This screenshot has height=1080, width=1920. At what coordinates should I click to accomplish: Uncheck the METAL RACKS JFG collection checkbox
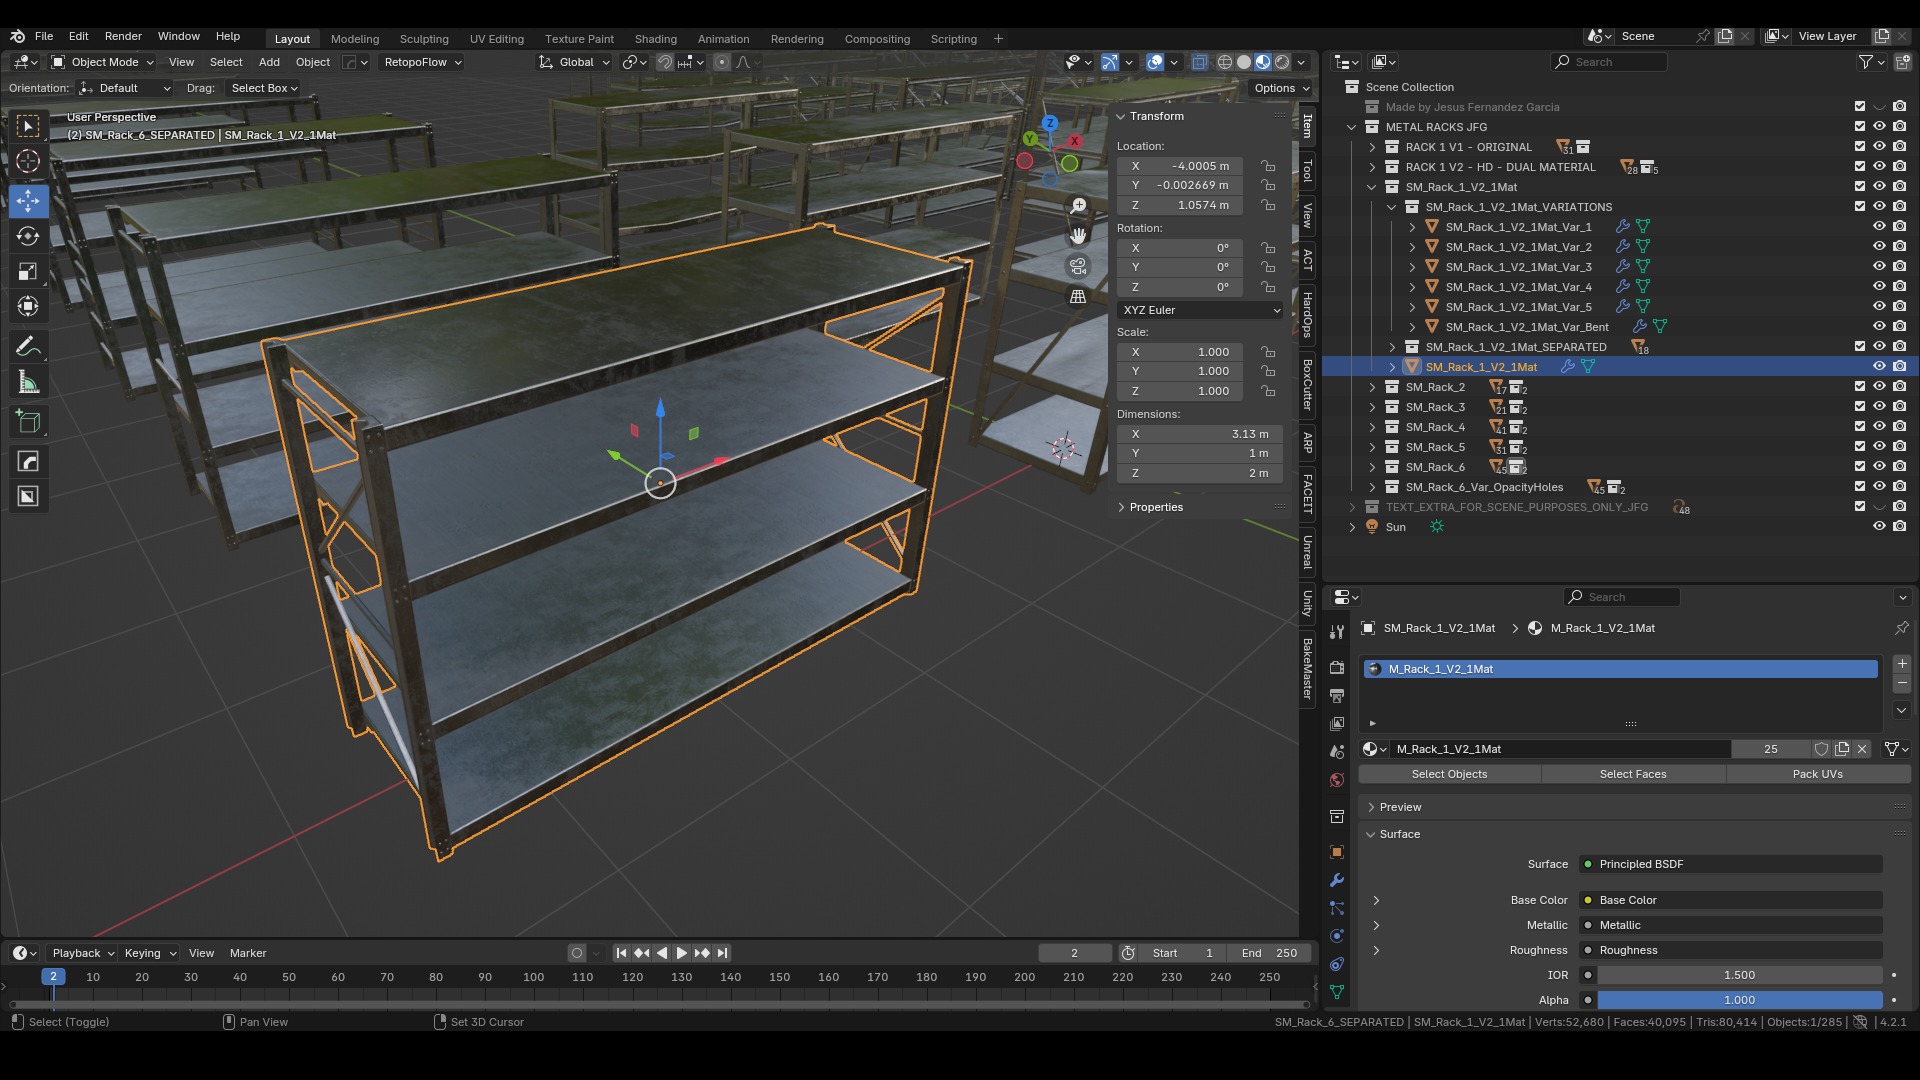(1860, 127)
